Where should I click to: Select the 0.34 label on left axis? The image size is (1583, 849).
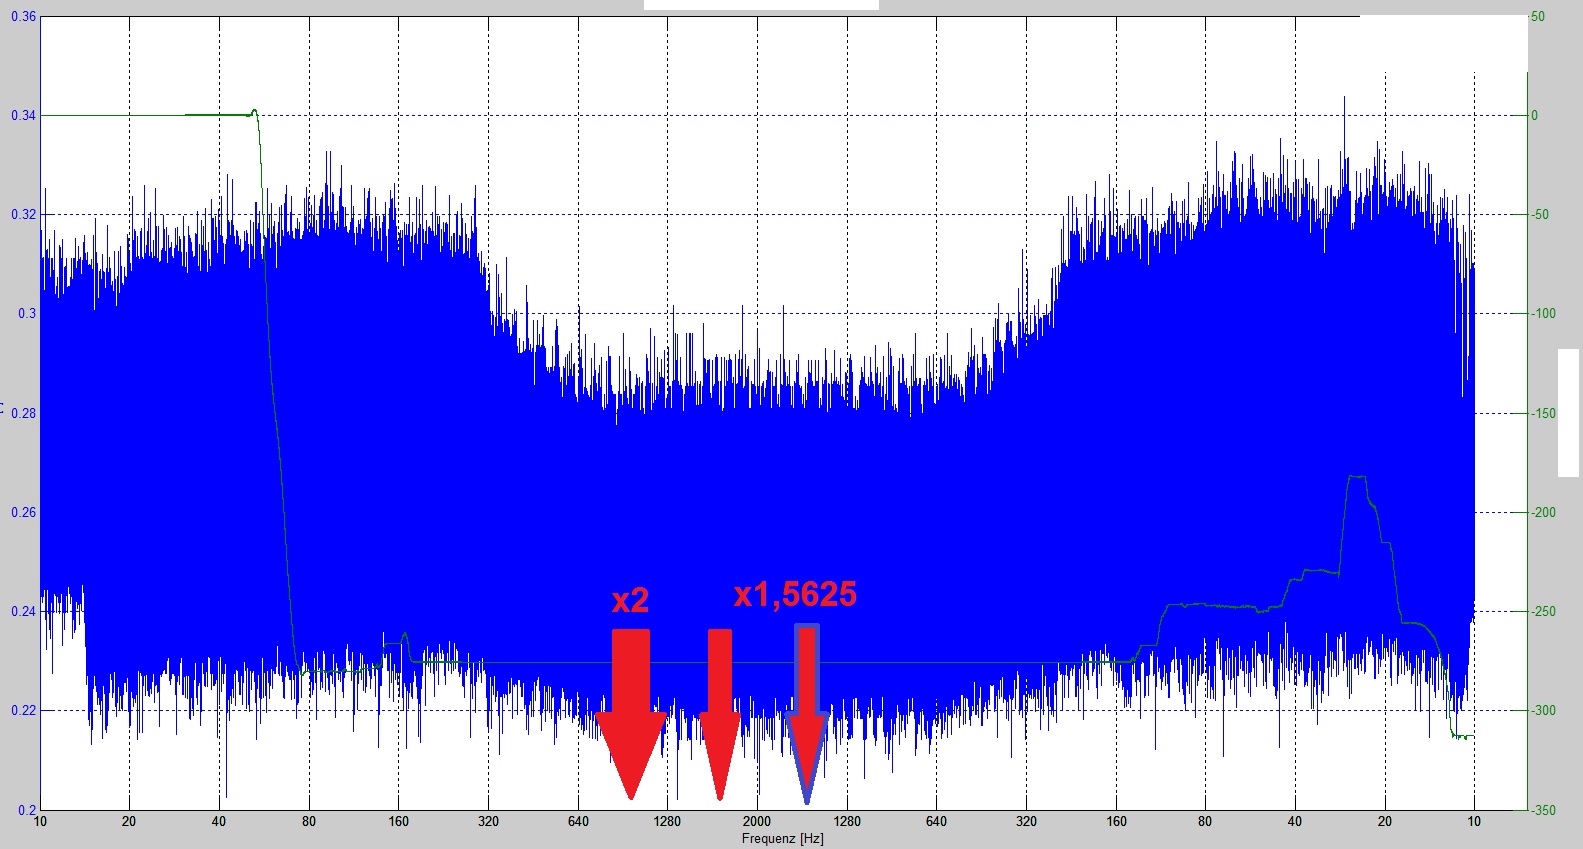(23, 116)
